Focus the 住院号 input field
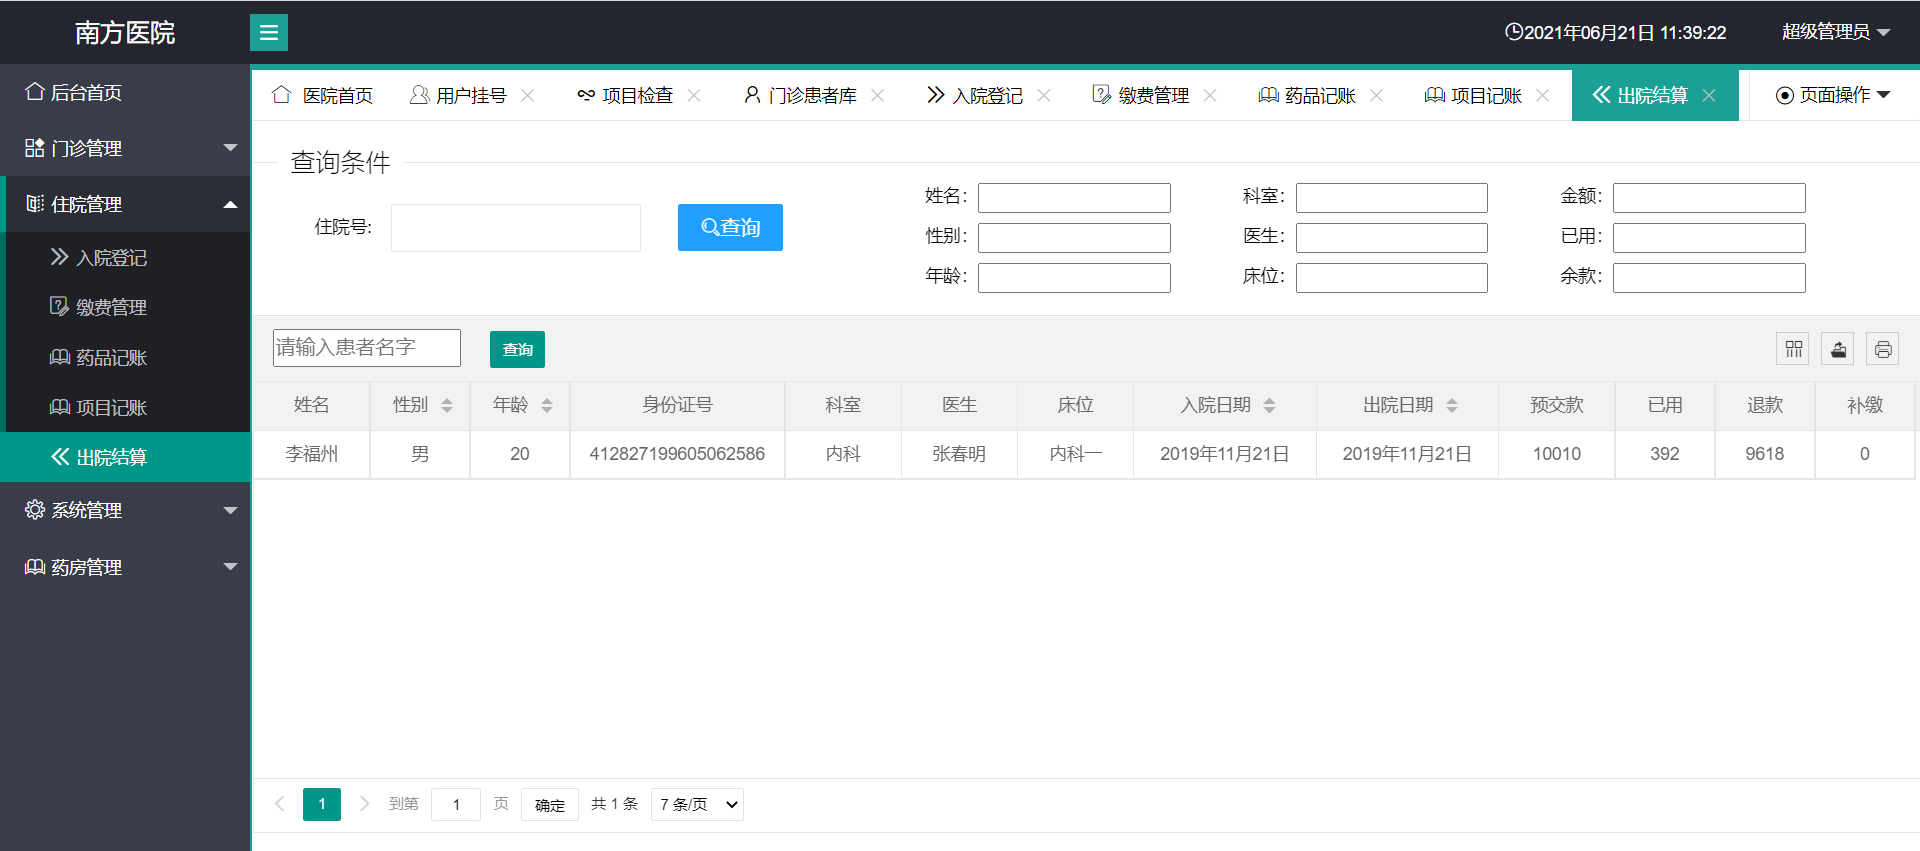1920x851 pixels. click(x=516, y=228)
